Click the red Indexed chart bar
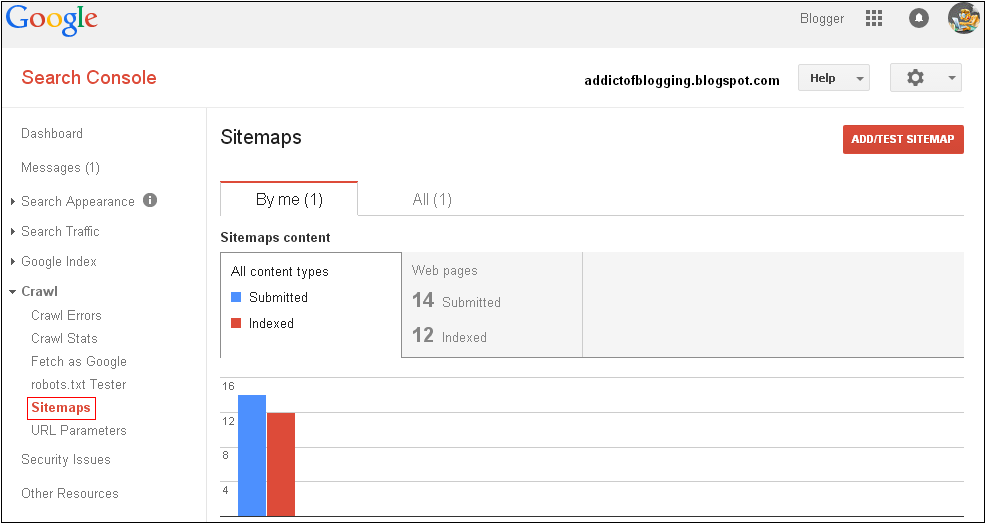This screenshot has height=524, width=986. point(281,464)
